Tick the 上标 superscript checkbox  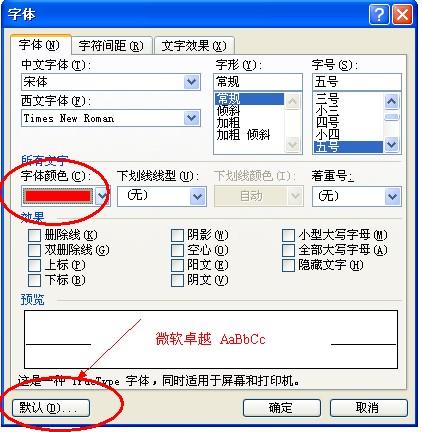pos(34,265)
